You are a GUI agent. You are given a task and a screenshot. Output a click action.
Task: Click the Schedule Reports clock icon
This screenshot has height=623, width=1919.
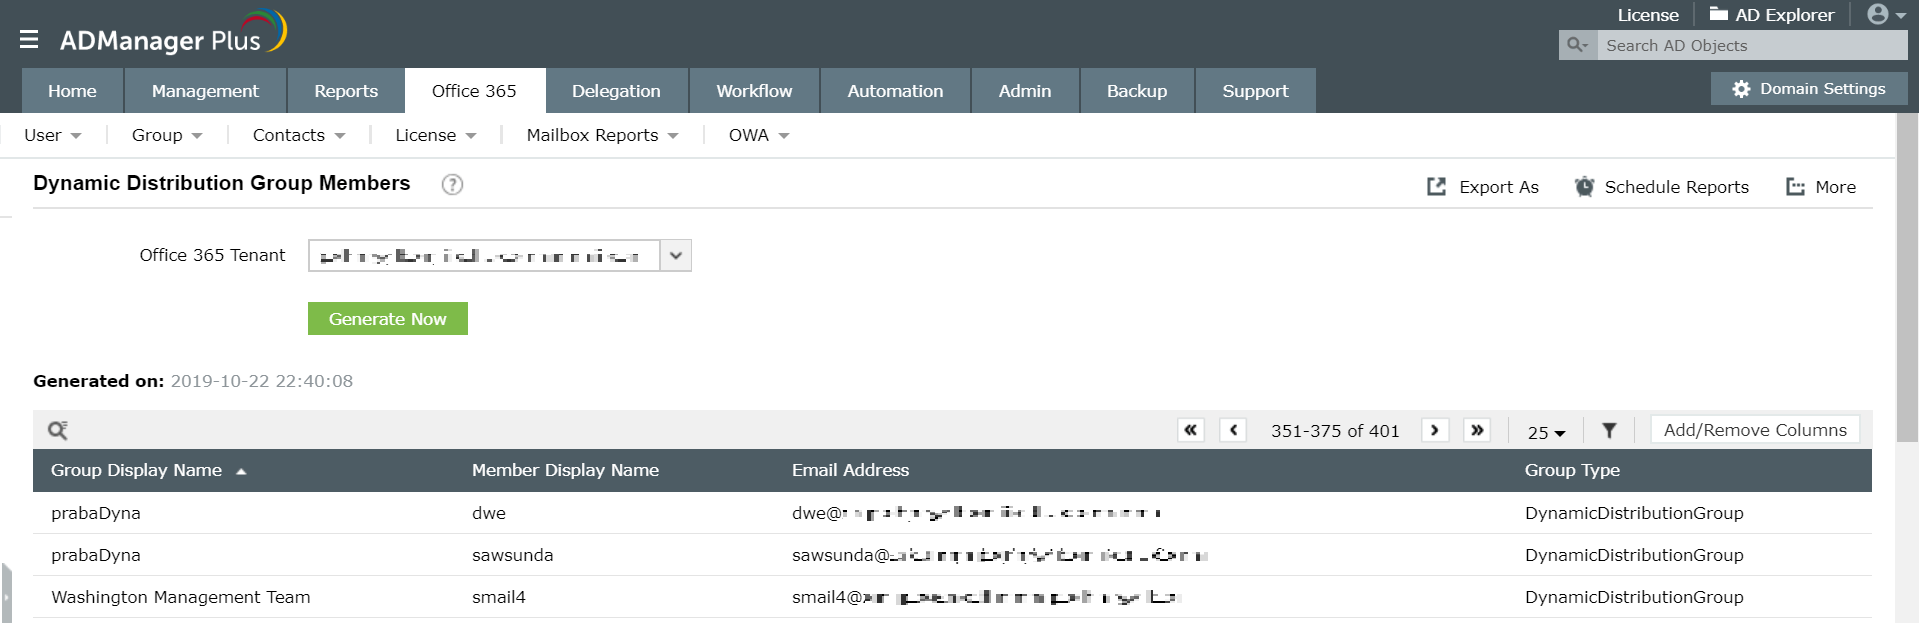pos(1584,186)
